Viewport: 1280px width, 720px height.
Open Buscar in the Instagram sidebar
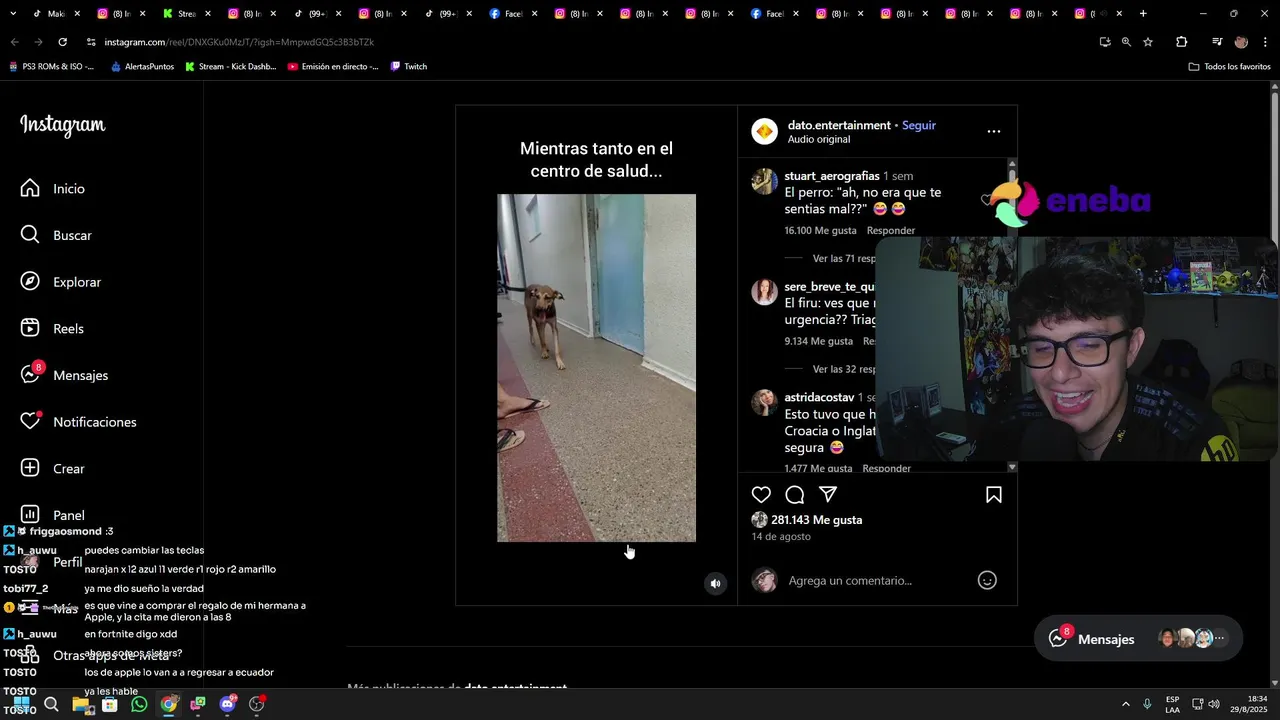pyautogui.click(x=57, y=235)
